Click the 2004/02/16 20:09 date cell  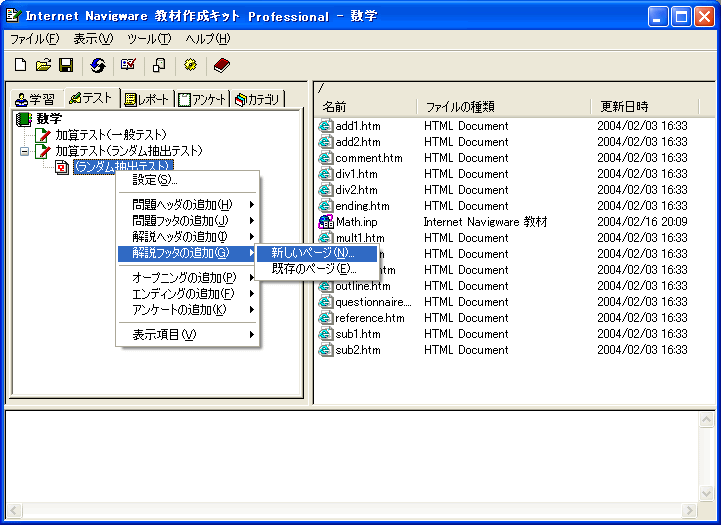[x=642, y=222]
